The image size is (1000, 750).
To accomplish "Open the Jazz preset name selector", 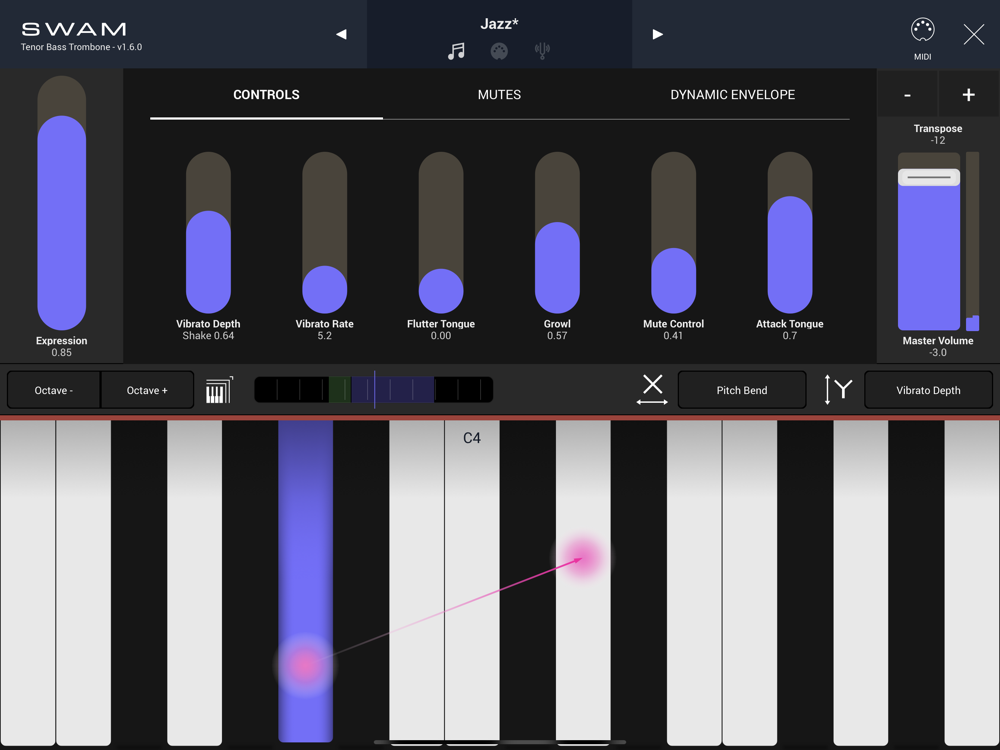I will point(499,24).
